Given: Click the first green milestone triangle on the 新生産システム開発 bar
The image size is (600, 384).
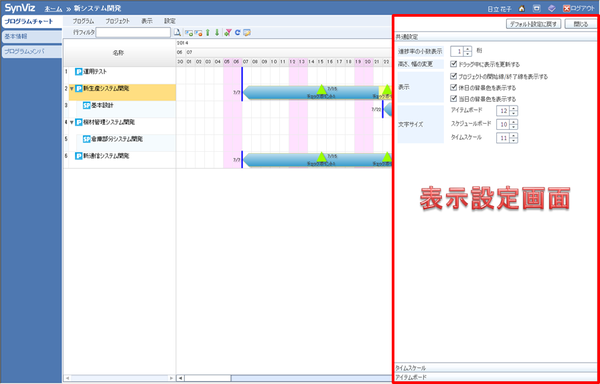Looking at the screenshot, I should tap(321, 89).
